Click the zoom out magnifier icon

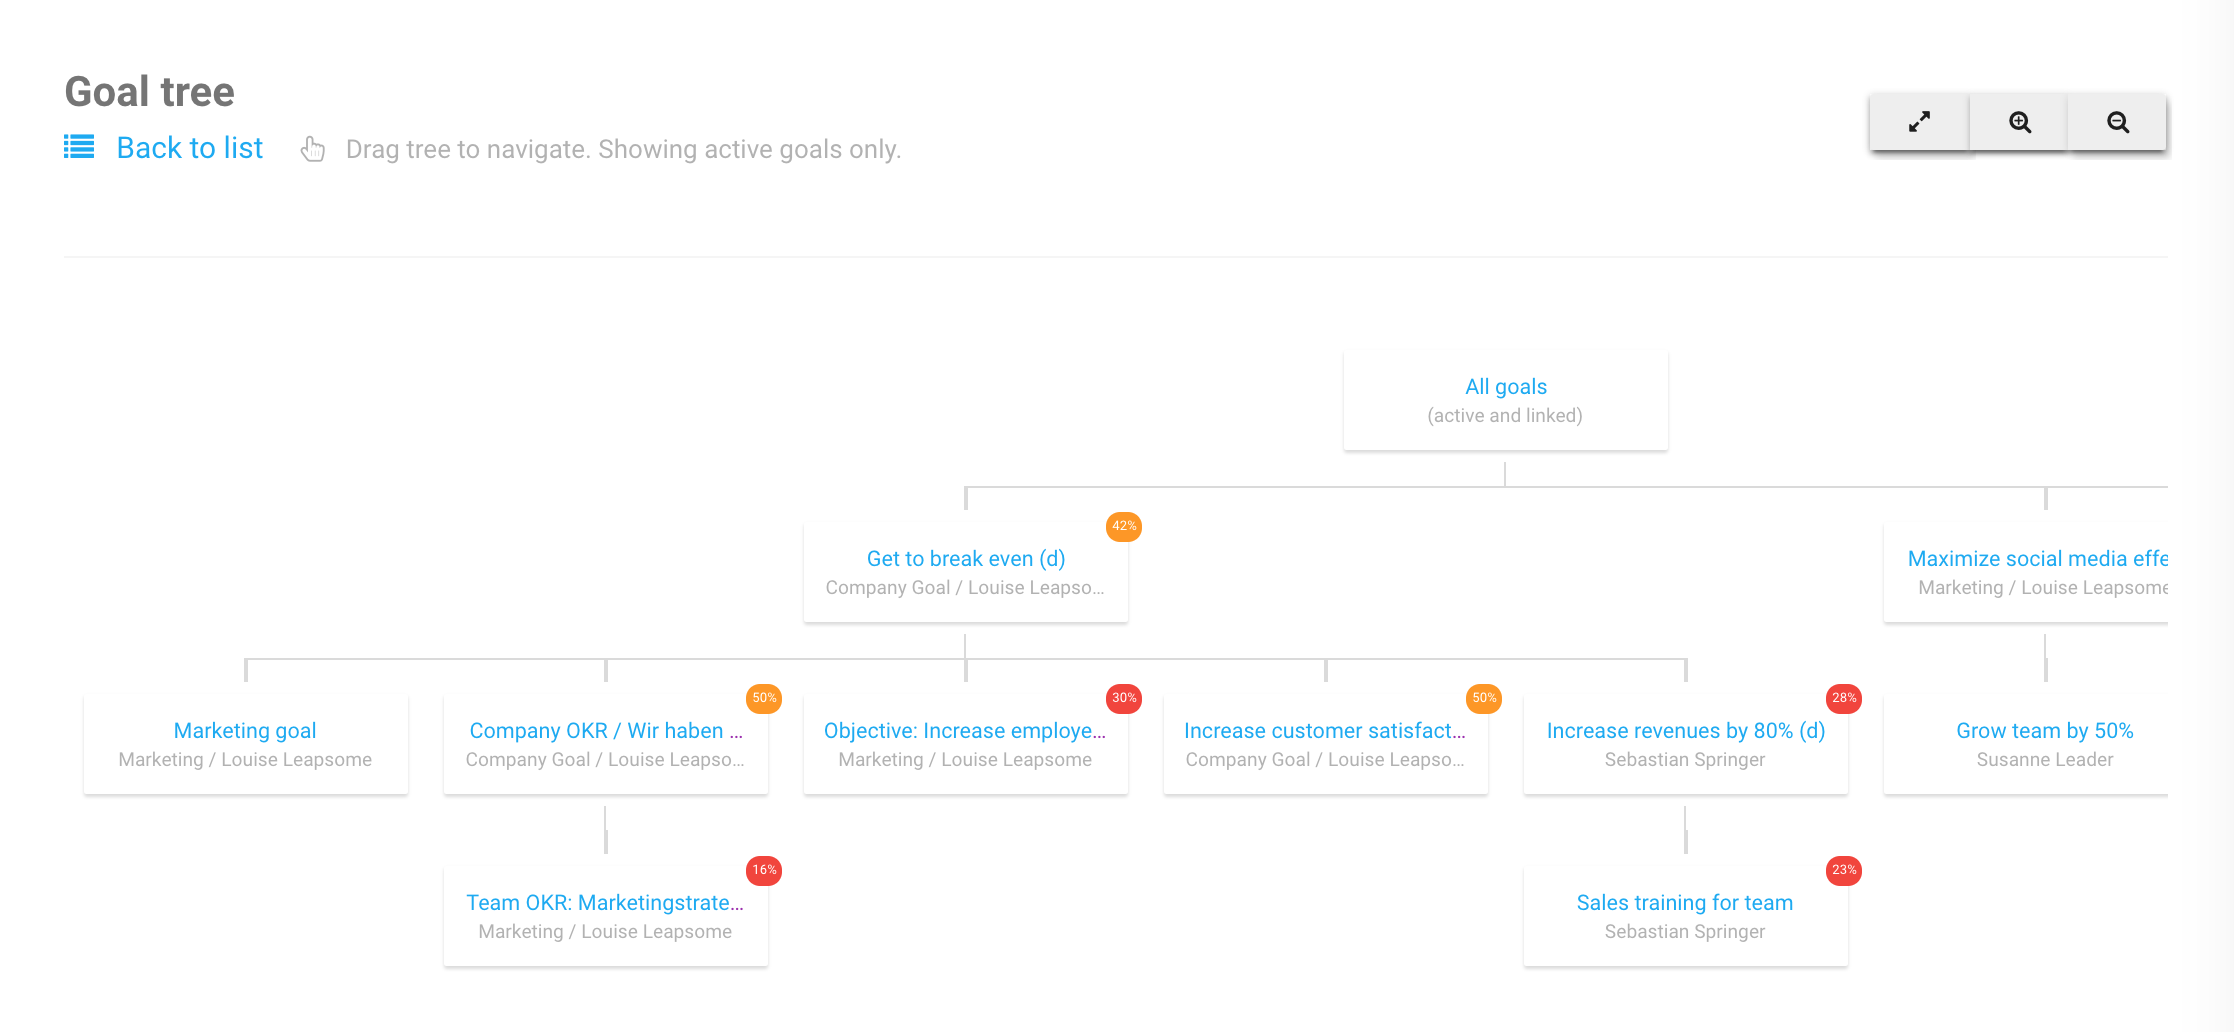(x=2117, y=122)
